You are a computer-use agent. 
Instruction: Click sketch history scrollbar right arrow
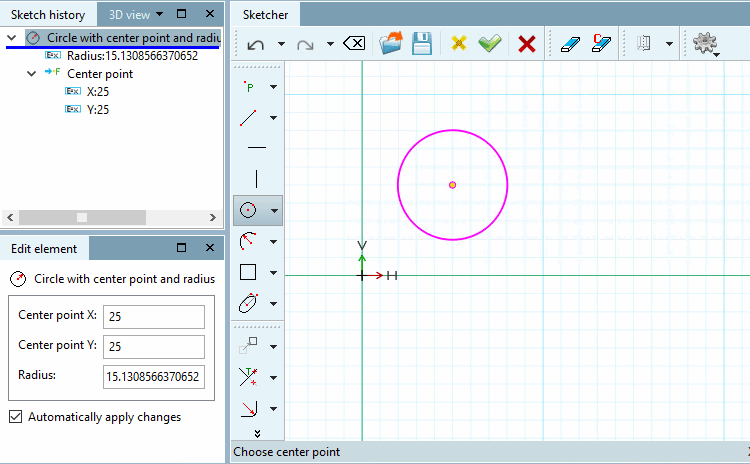213,218
